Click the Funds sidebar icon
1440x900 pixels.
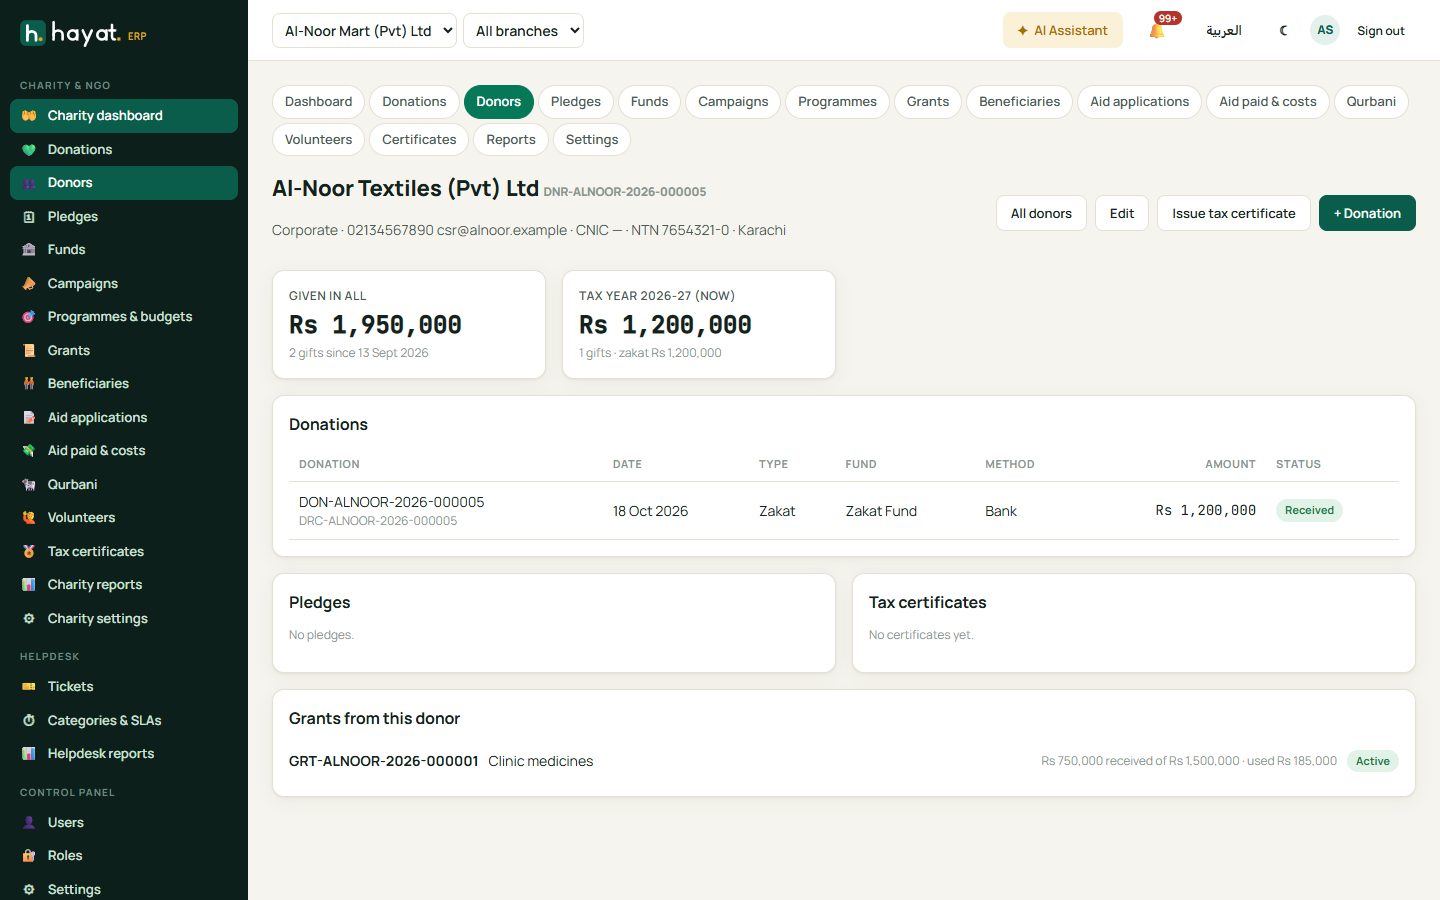click(x=29, y=250)
